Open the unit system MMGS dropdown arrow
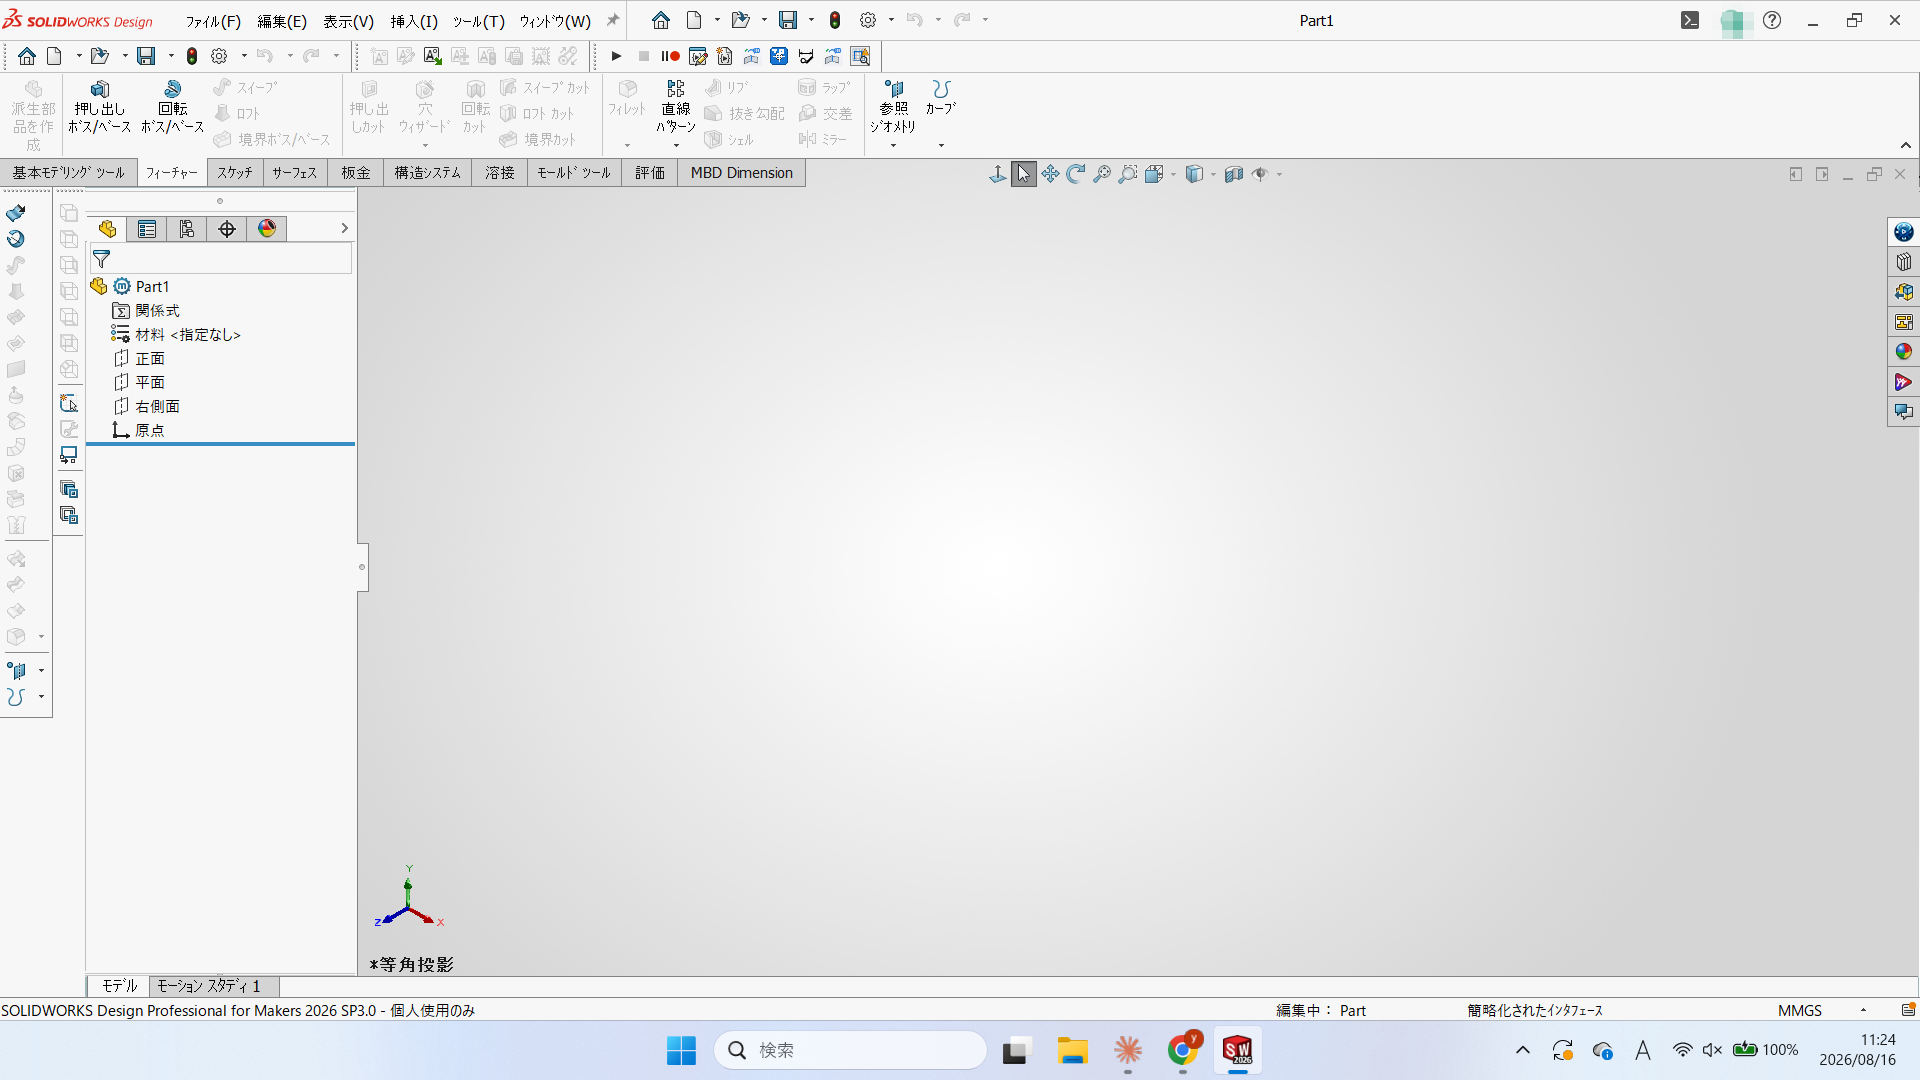This screenshot has width=1920, height=1080. point(1863,1010)
